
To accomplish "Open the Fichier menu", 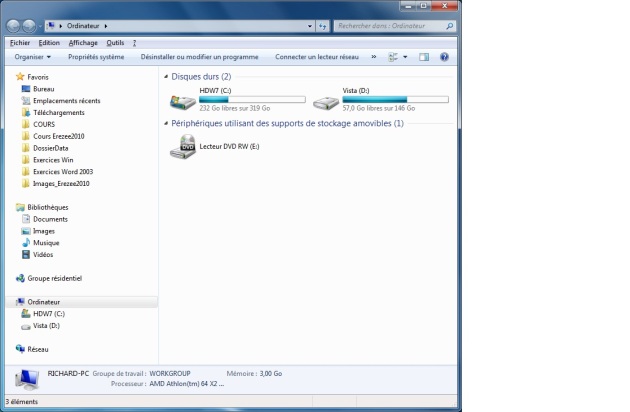I will pyautogui.click(x=20, y=43).
